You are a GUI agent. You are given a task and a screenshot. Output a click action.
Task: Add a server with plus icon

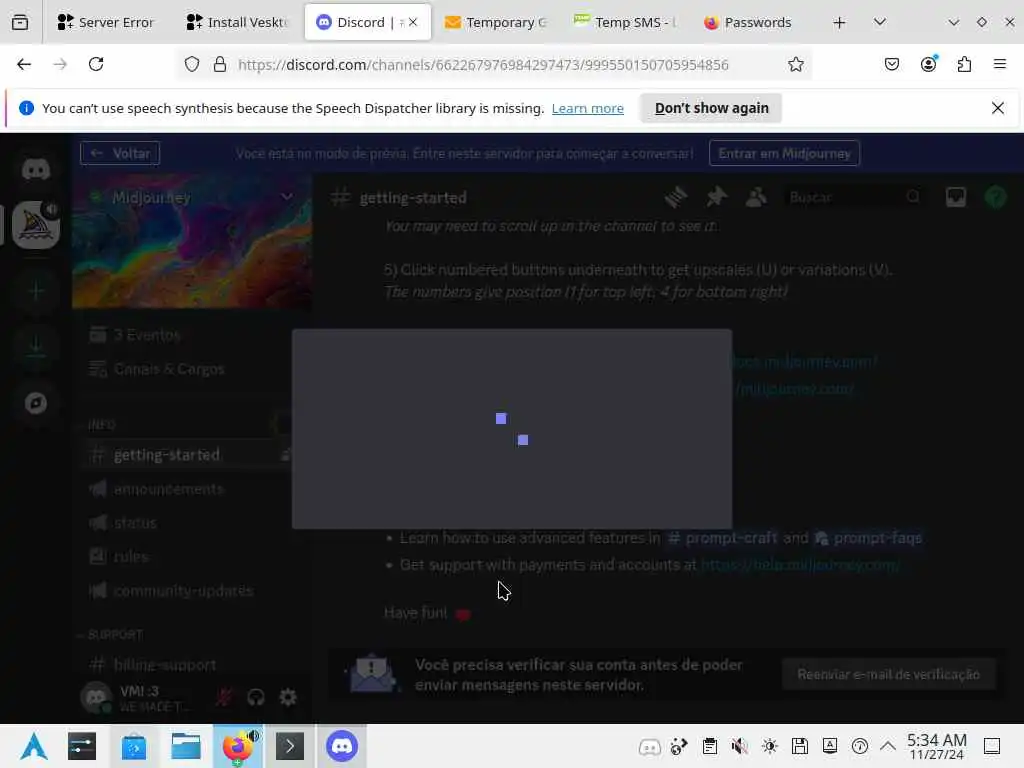coord(36,291)
